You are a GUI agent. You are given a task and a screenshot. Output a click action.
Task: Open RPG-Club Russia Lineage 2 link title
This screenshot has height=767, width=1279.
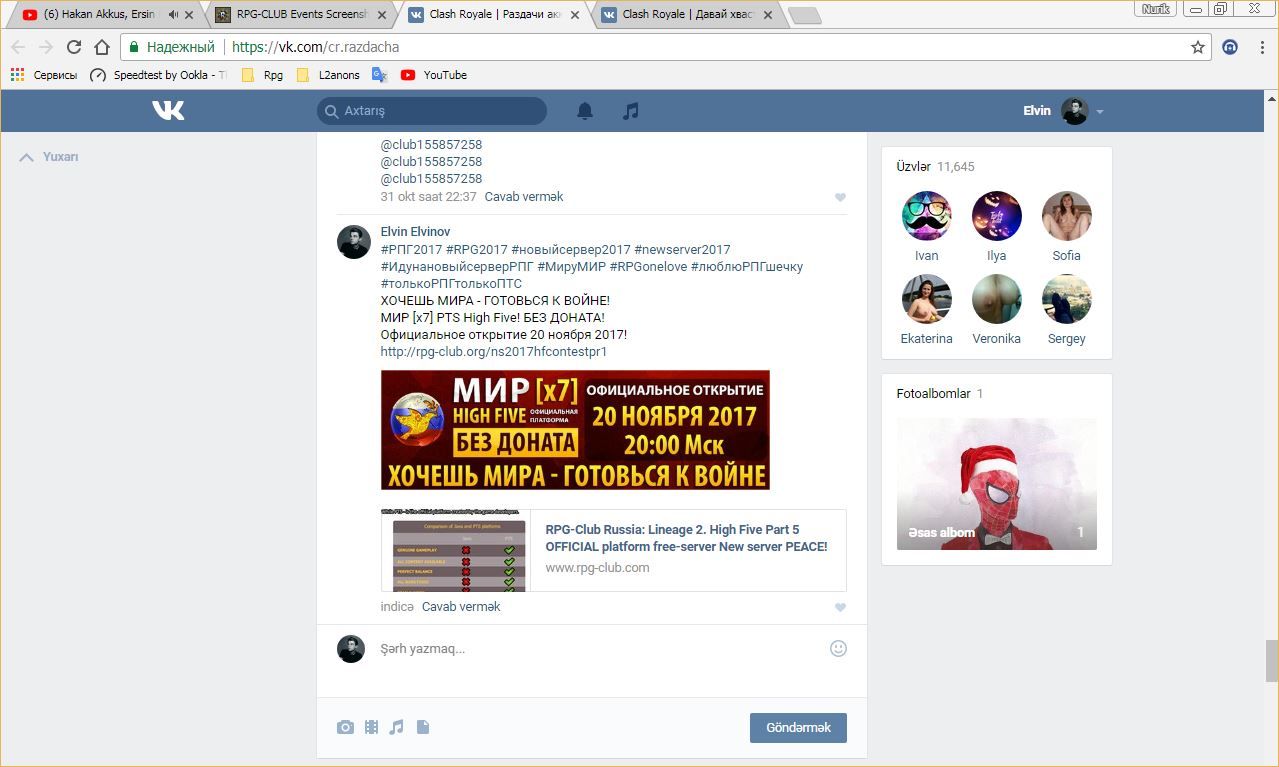[686, 538]
